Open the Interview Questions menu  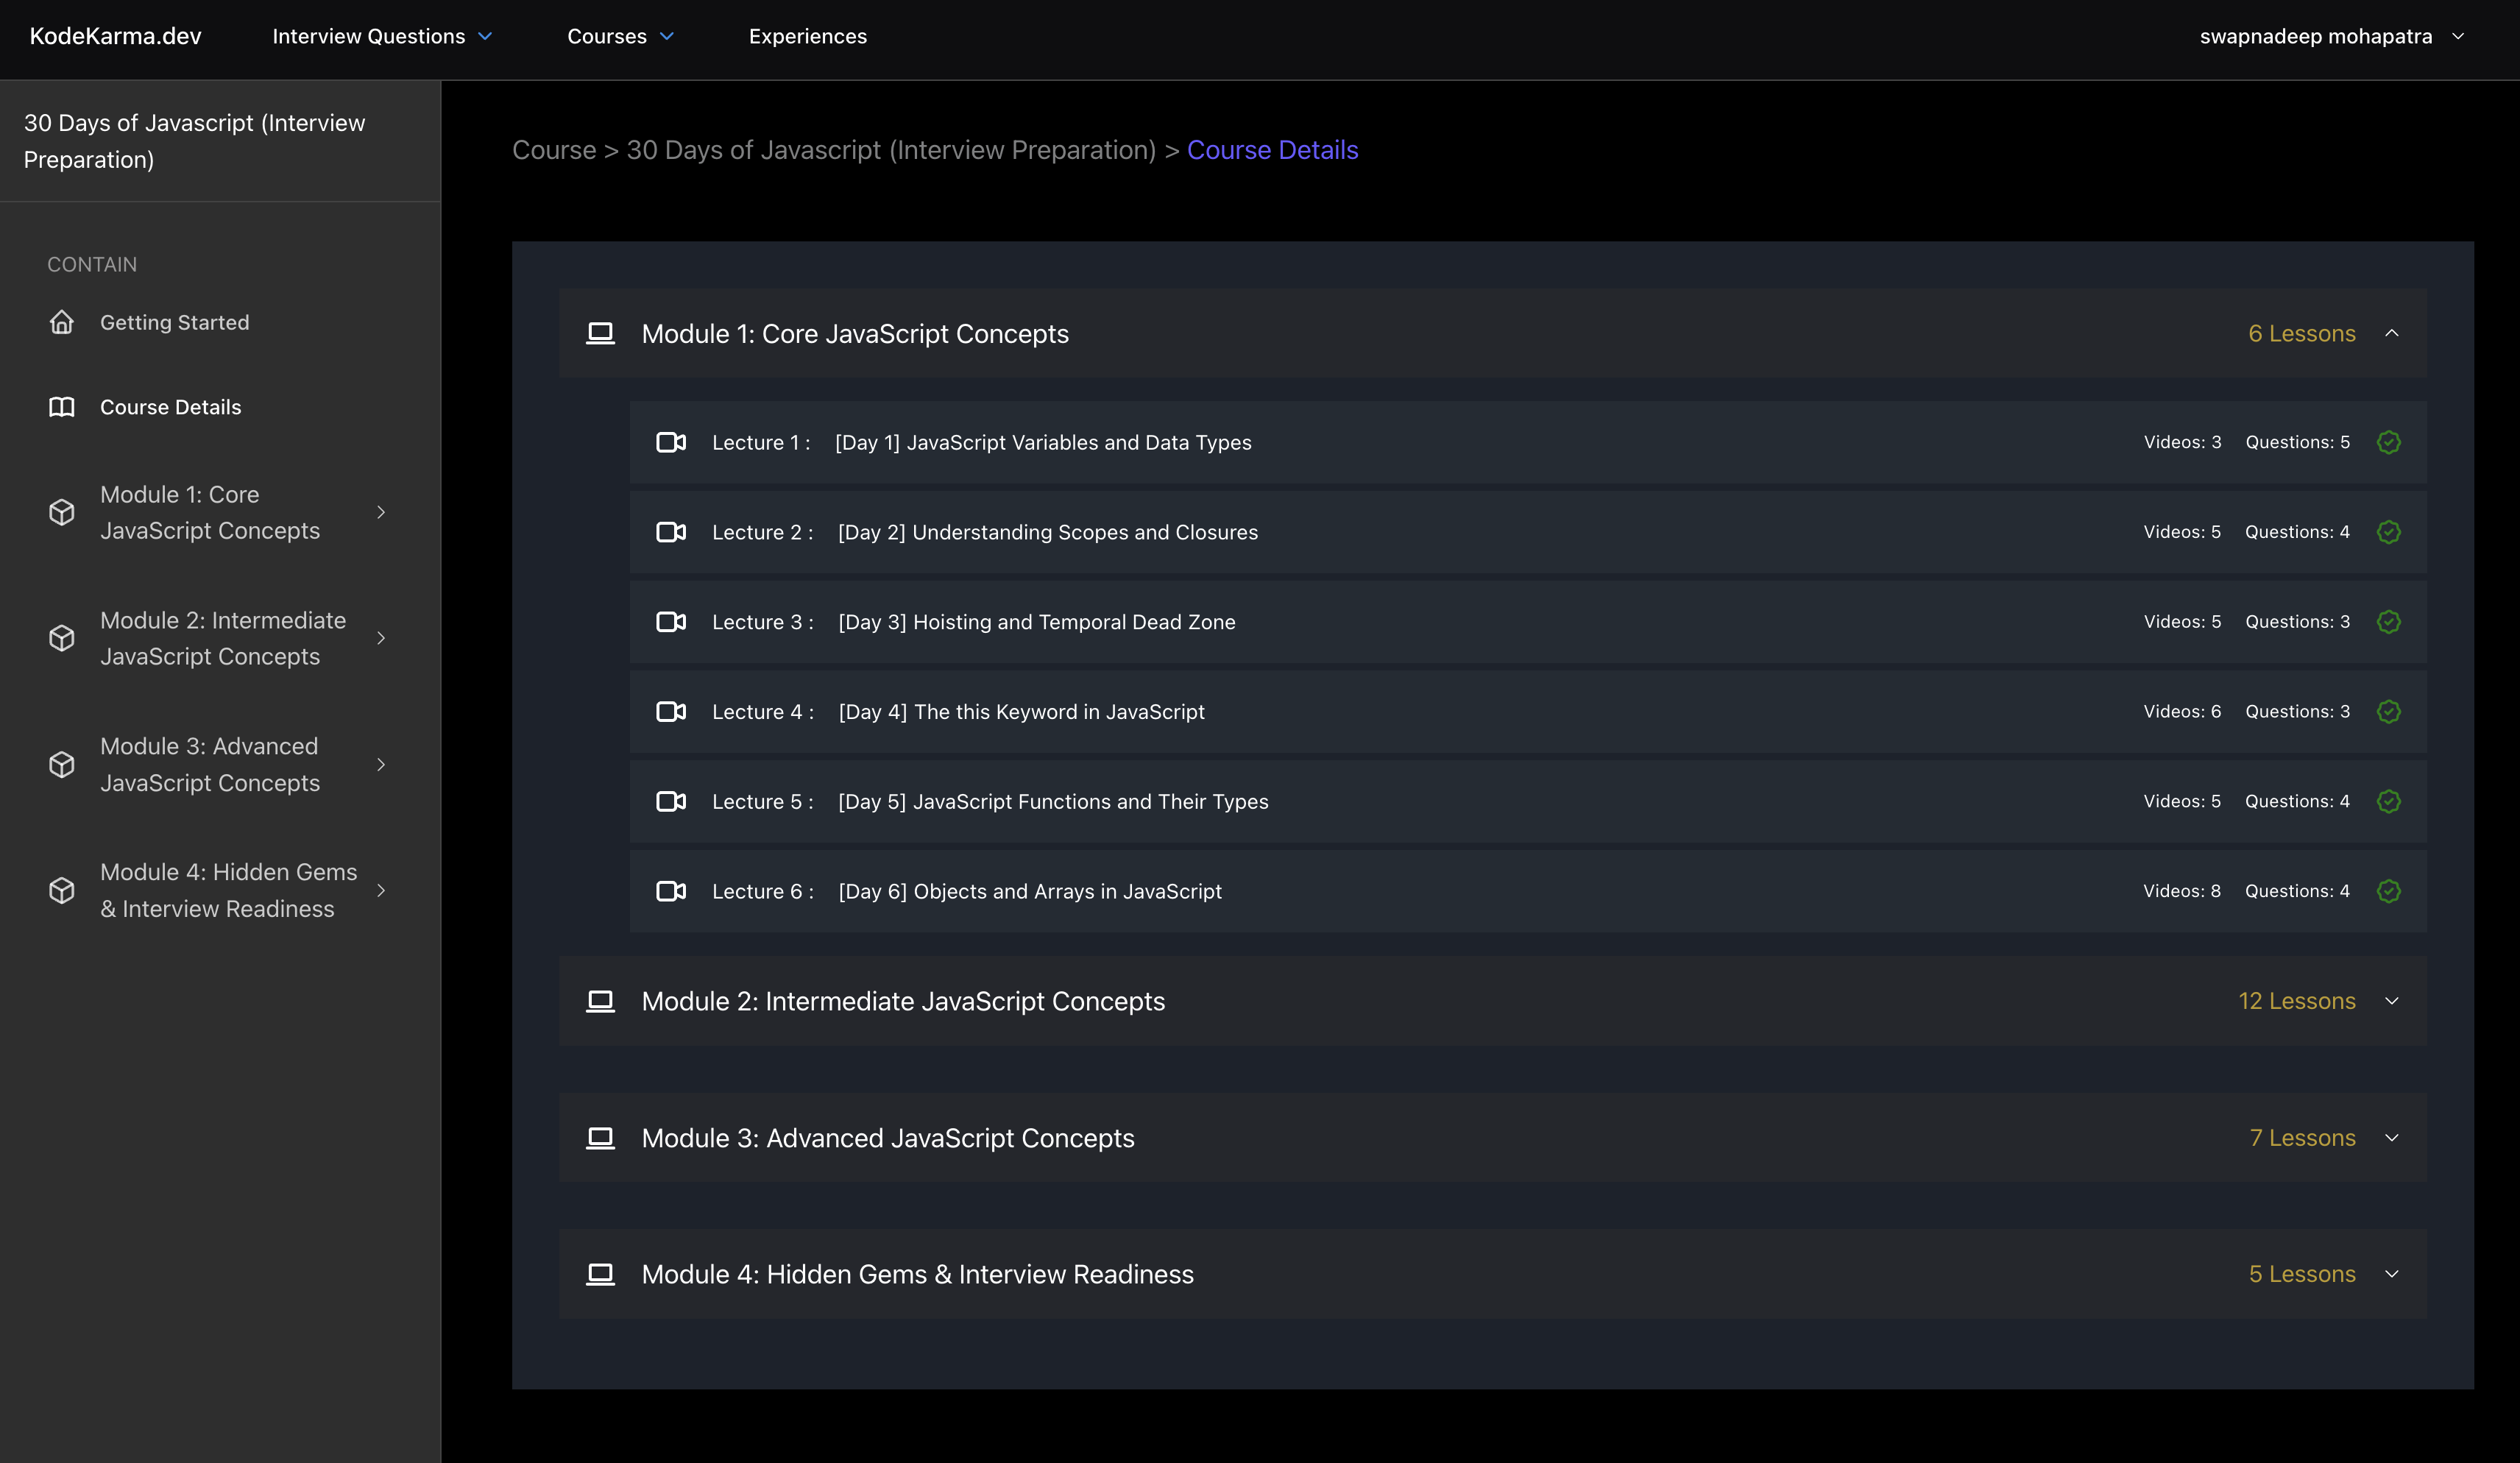pos(382,36)
